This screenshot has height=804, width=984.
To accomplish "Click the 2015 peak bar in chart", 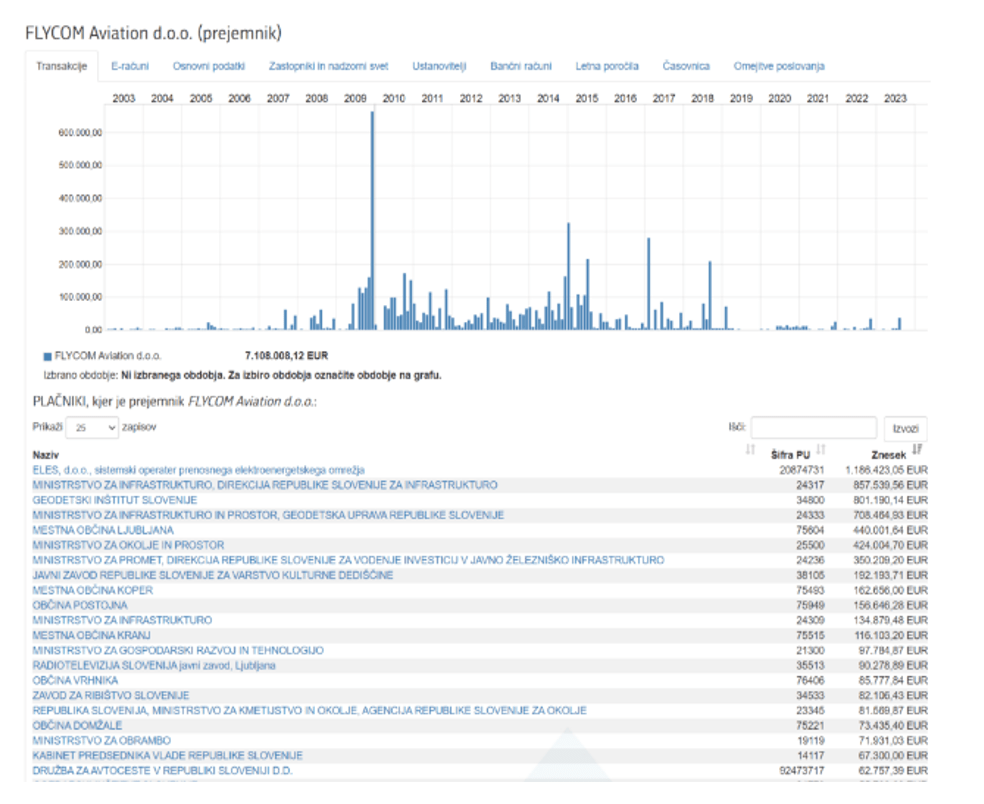I will coord(569,276).
